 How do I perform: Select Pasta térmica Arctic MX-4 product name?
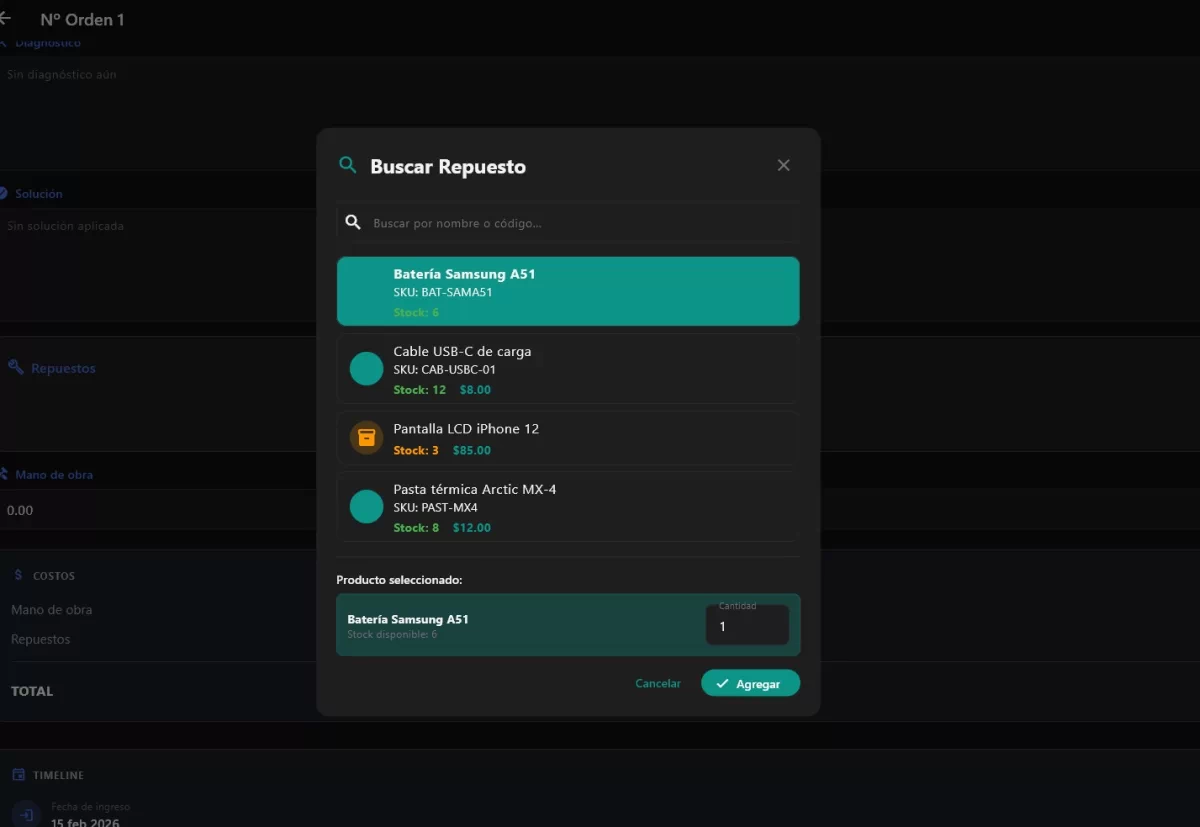coord(475,489)
